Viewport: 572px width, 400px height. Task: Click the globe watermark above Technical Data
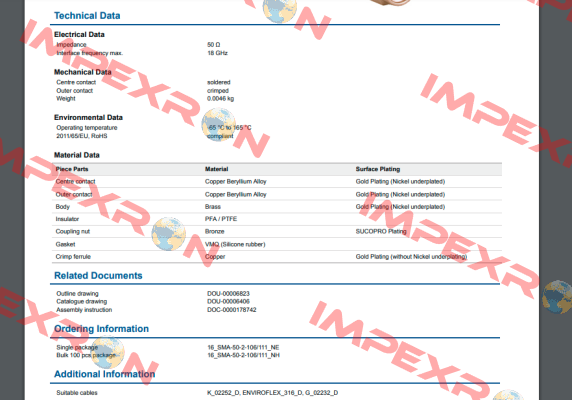pos(280,9)
